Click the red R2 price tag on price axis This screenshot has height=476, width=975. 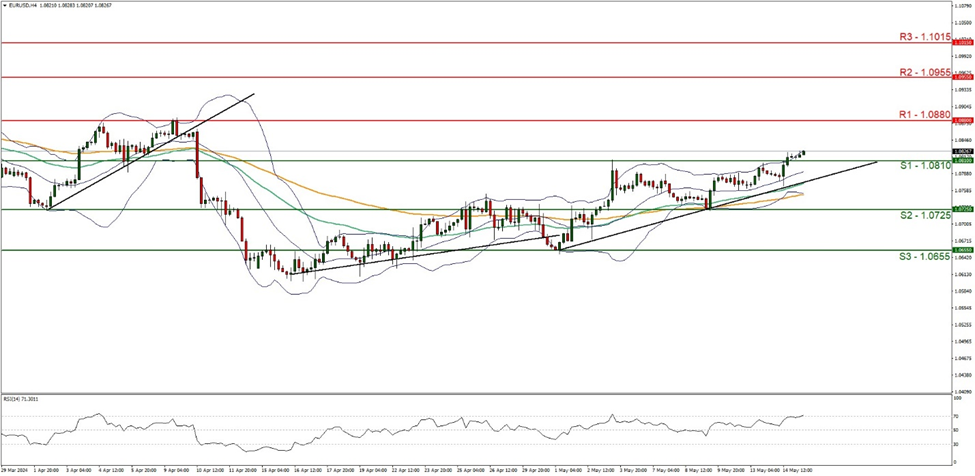pos(962,77)
